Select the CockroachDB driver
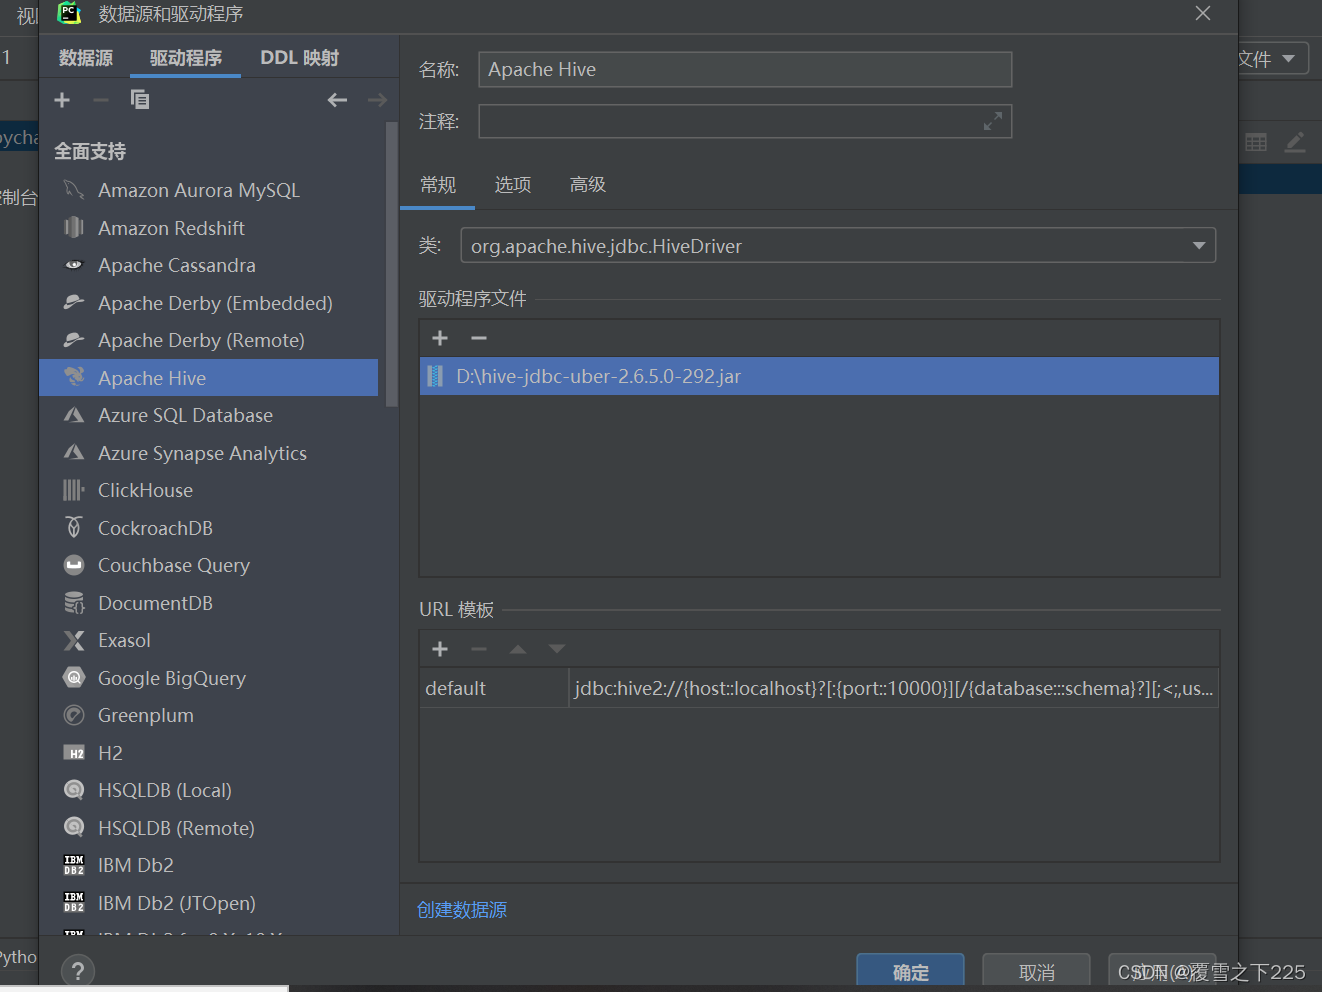 (x=208, y=528)
